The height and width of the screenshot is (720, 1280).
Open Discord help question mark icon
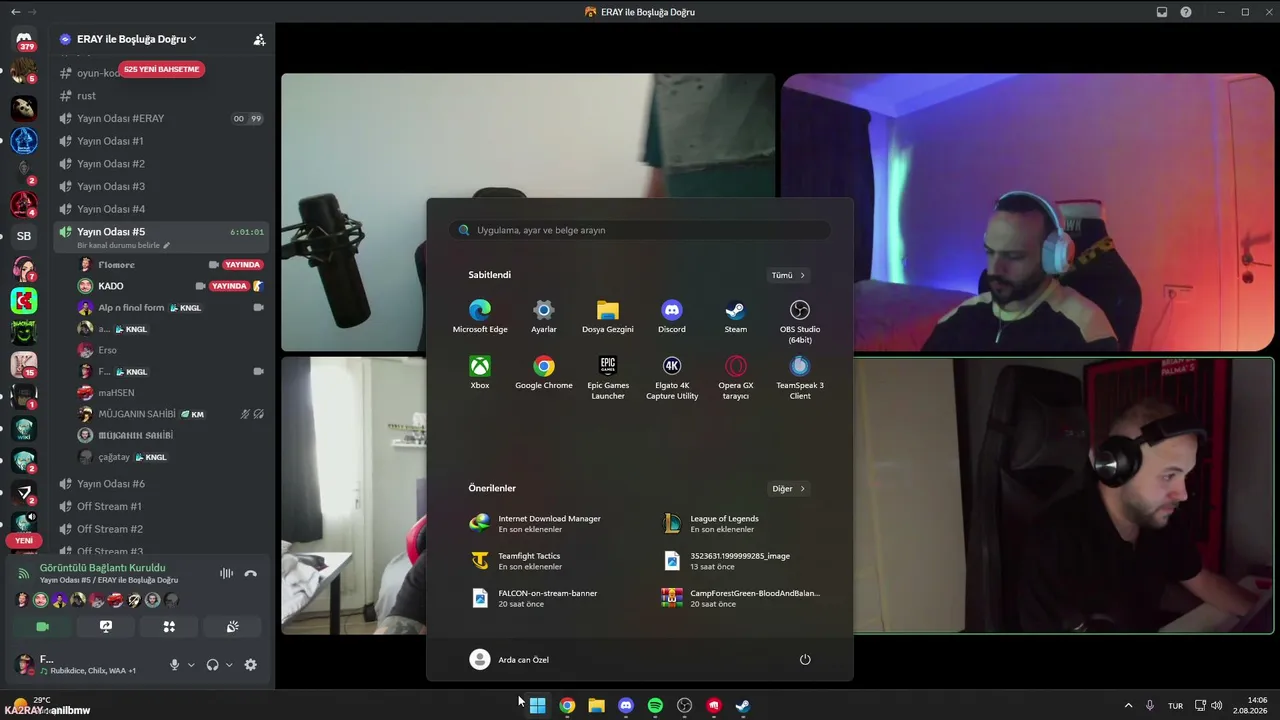[x=1186, y=12]
